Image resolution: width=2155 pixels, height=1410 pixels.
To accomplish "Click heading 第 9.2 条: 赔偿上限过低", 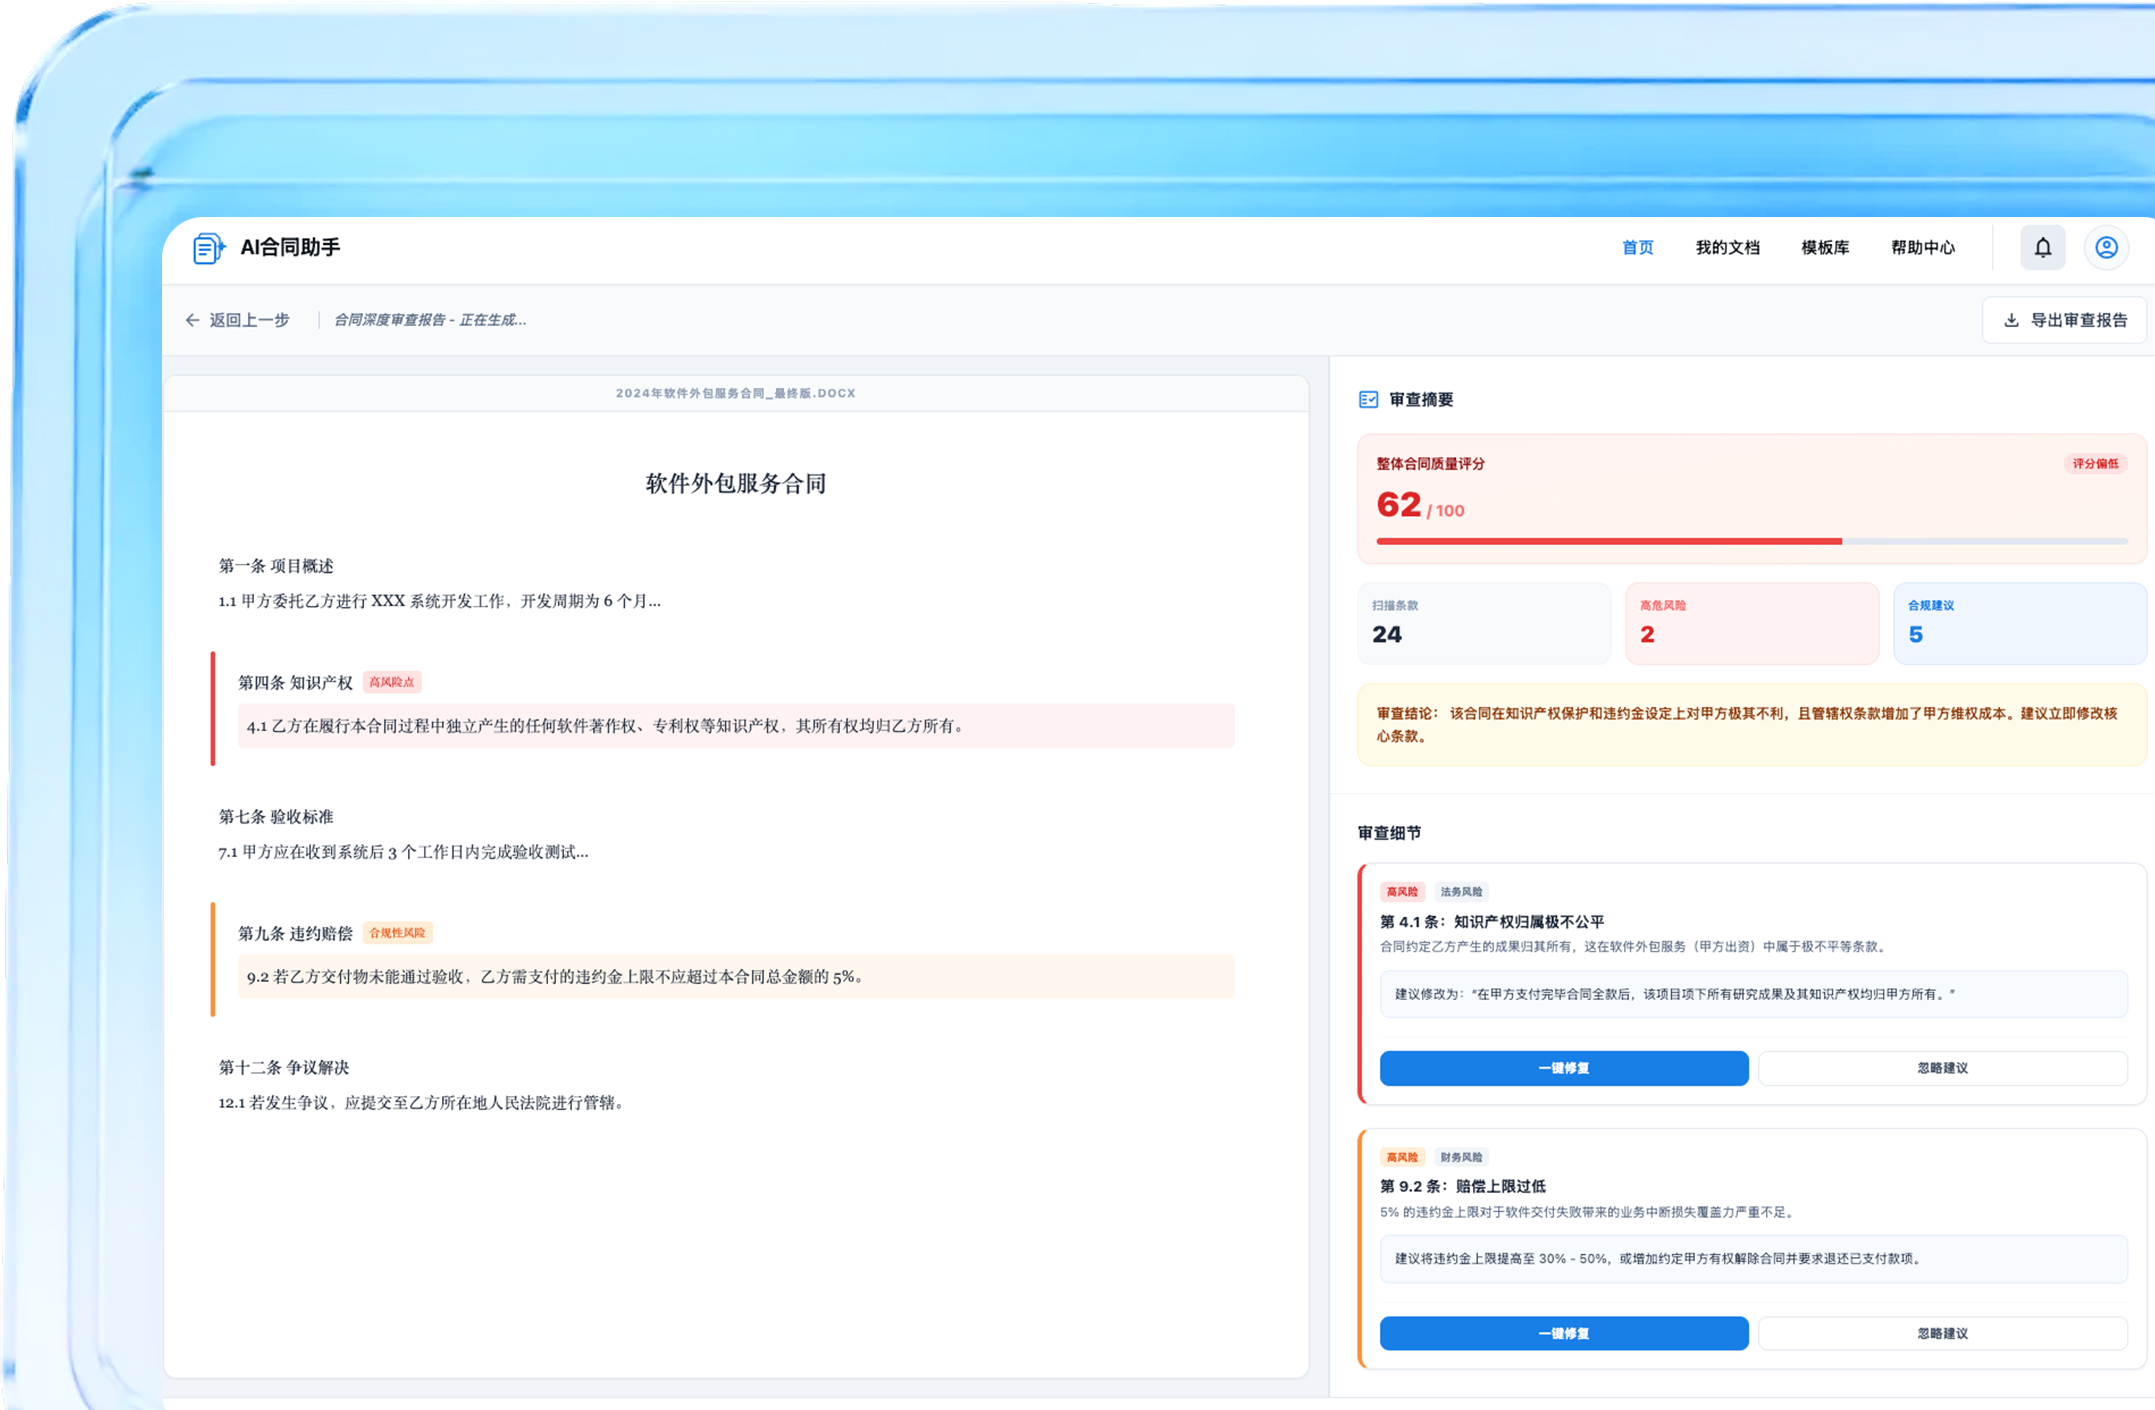I will pos(1463,1187).
